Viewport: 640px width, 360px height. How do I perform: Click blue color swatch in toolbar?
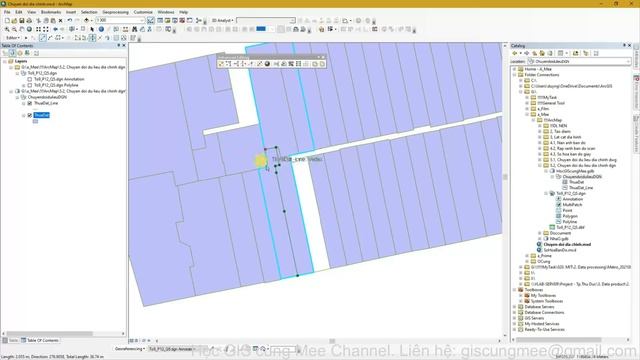click(261, 29)
